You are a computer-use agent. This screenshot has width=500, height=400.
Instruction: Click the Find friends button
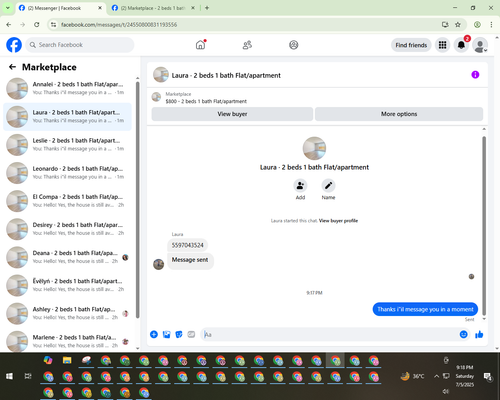(x=411, y=45)
